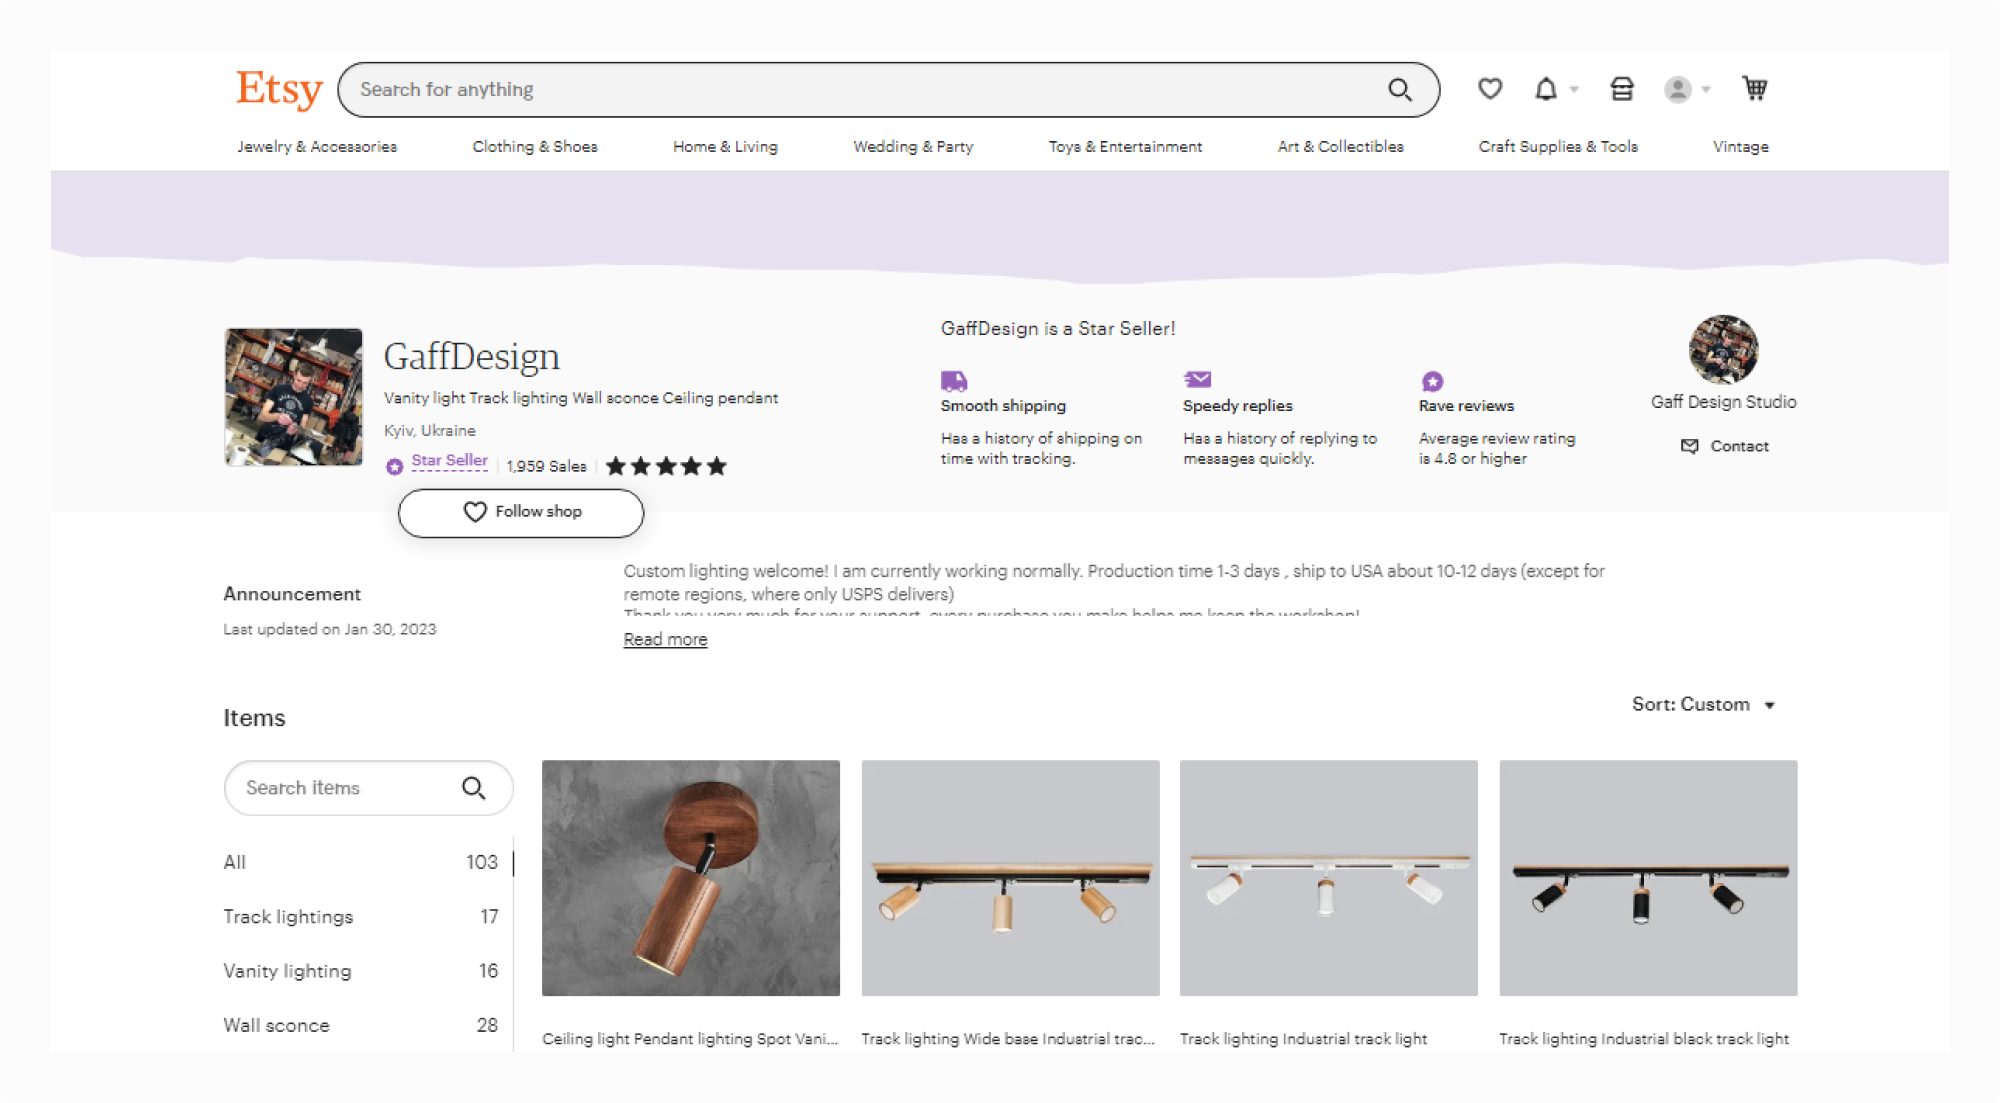Select Vanity lighting section

[x=361, y=971]
